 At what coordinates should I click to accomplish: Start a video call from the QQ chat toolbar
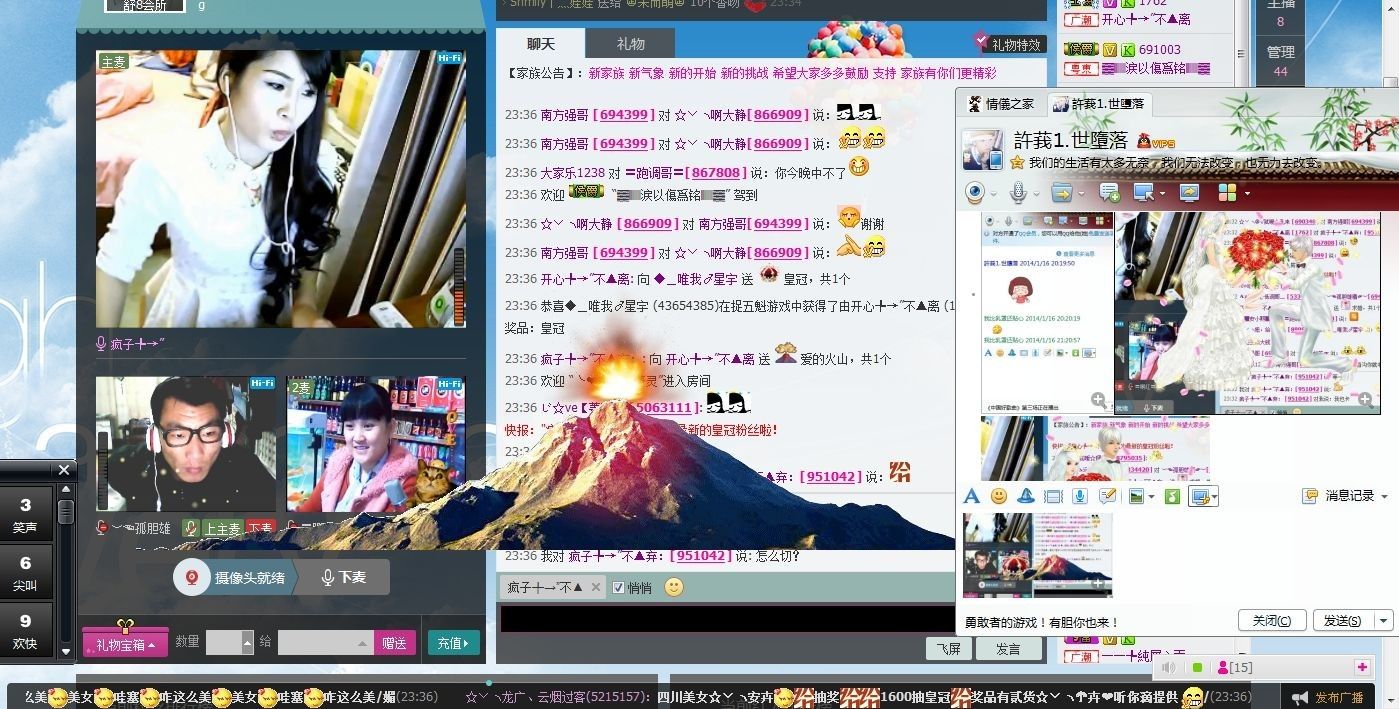point(975,192)
